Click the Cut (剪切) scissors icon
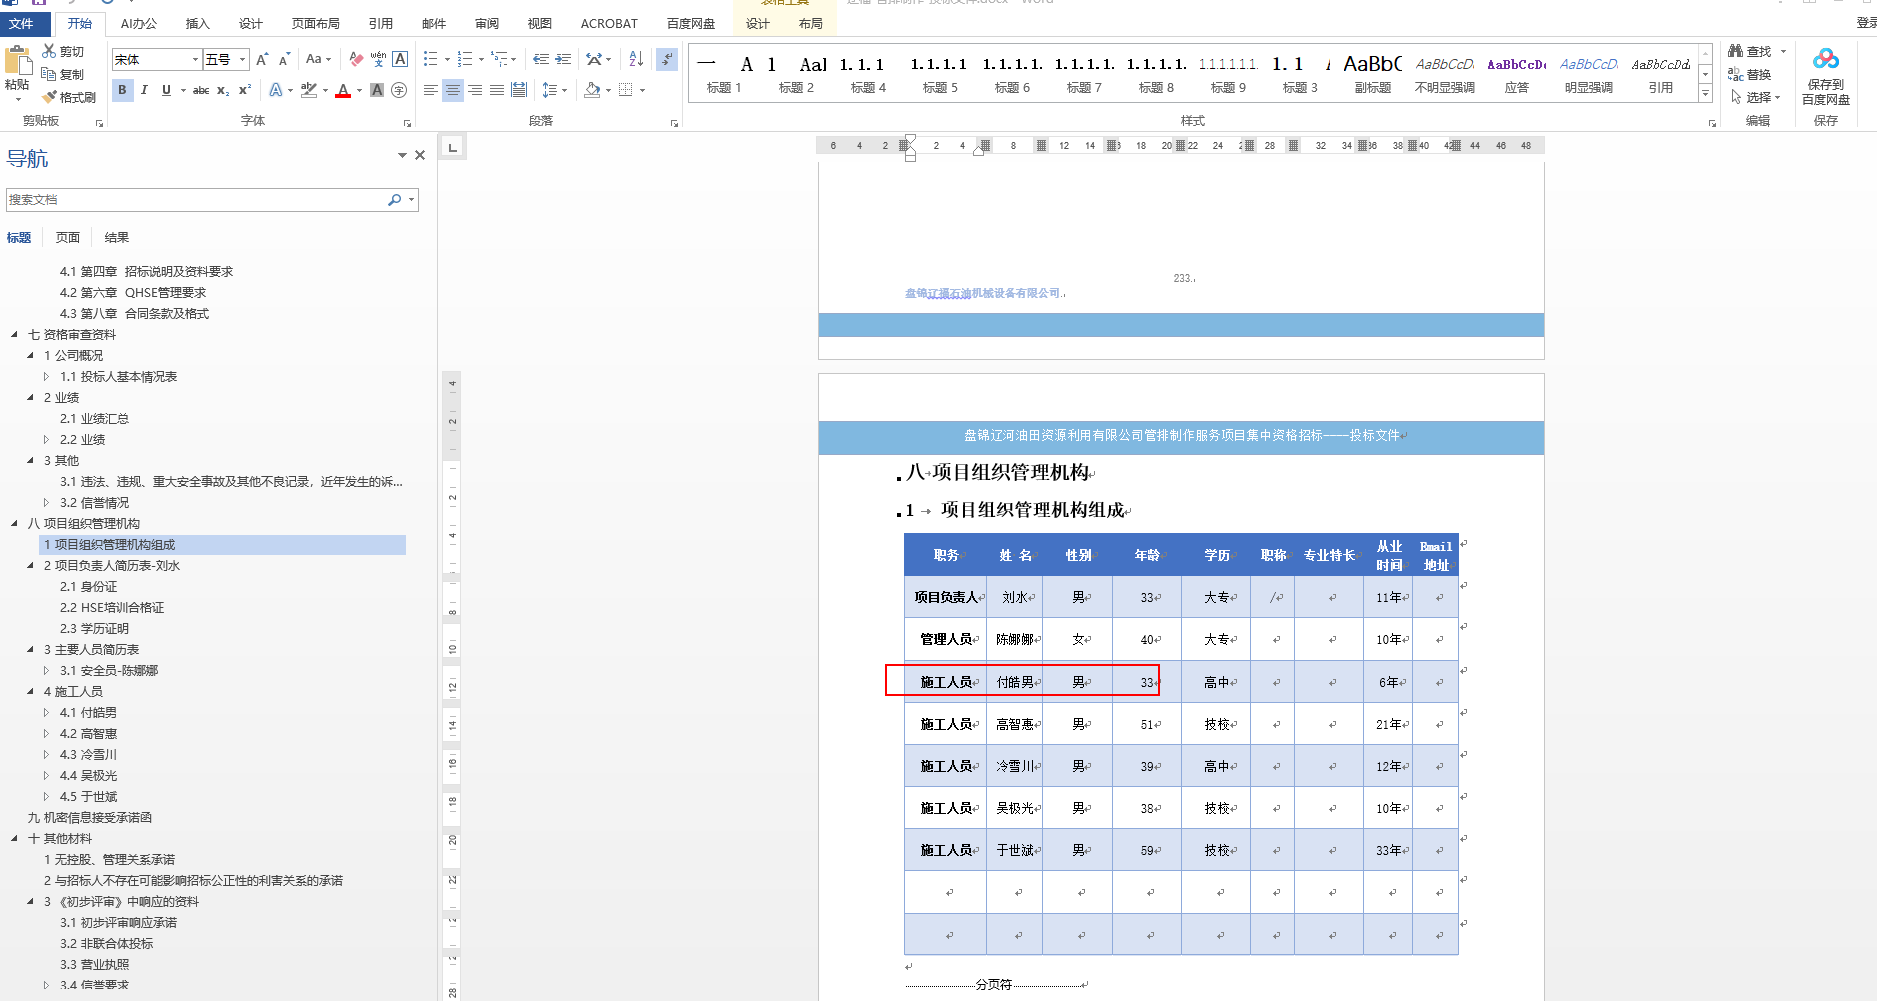 pyautogui.click(x=49, y=51)
